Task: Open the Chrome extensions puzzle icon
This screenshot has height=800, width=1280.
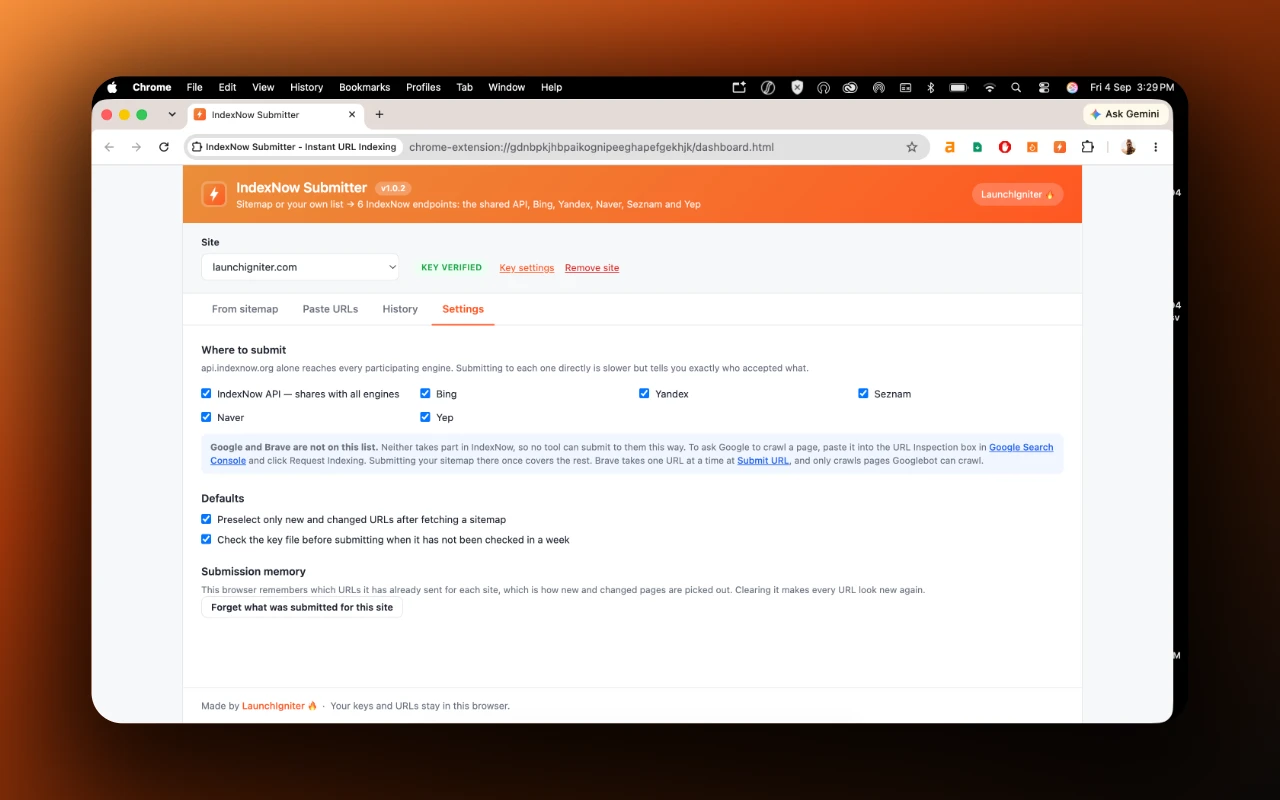Action: [x=1088, y=147]
